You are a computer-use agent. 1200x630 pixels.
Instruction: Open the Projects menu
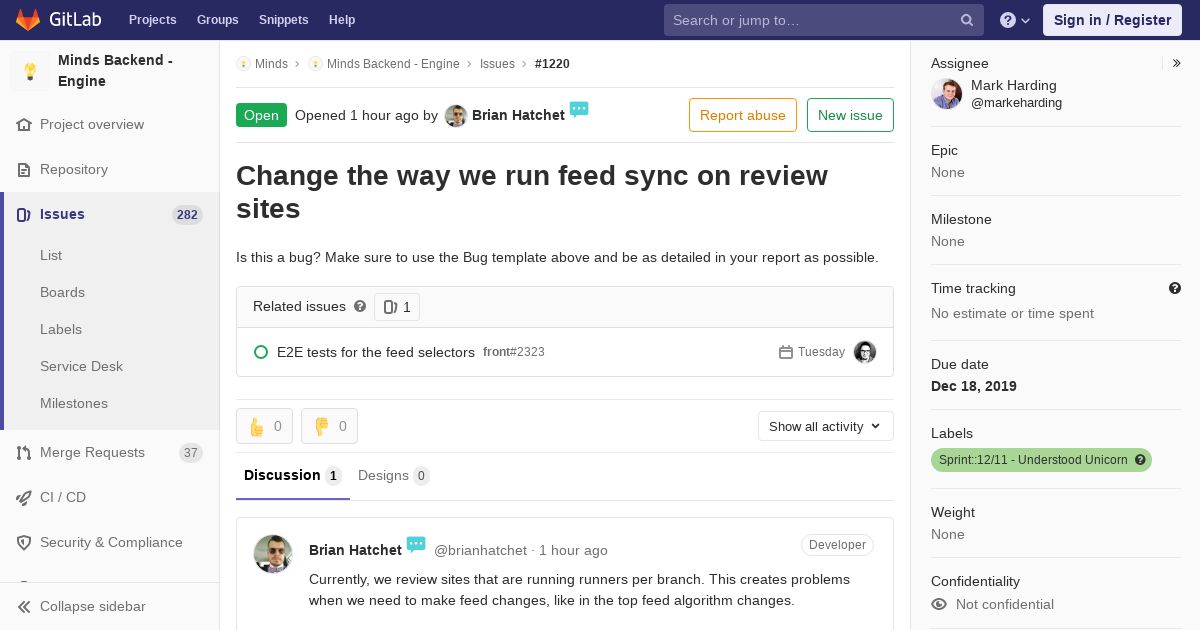pyautogui.click(x=152, y=20)
